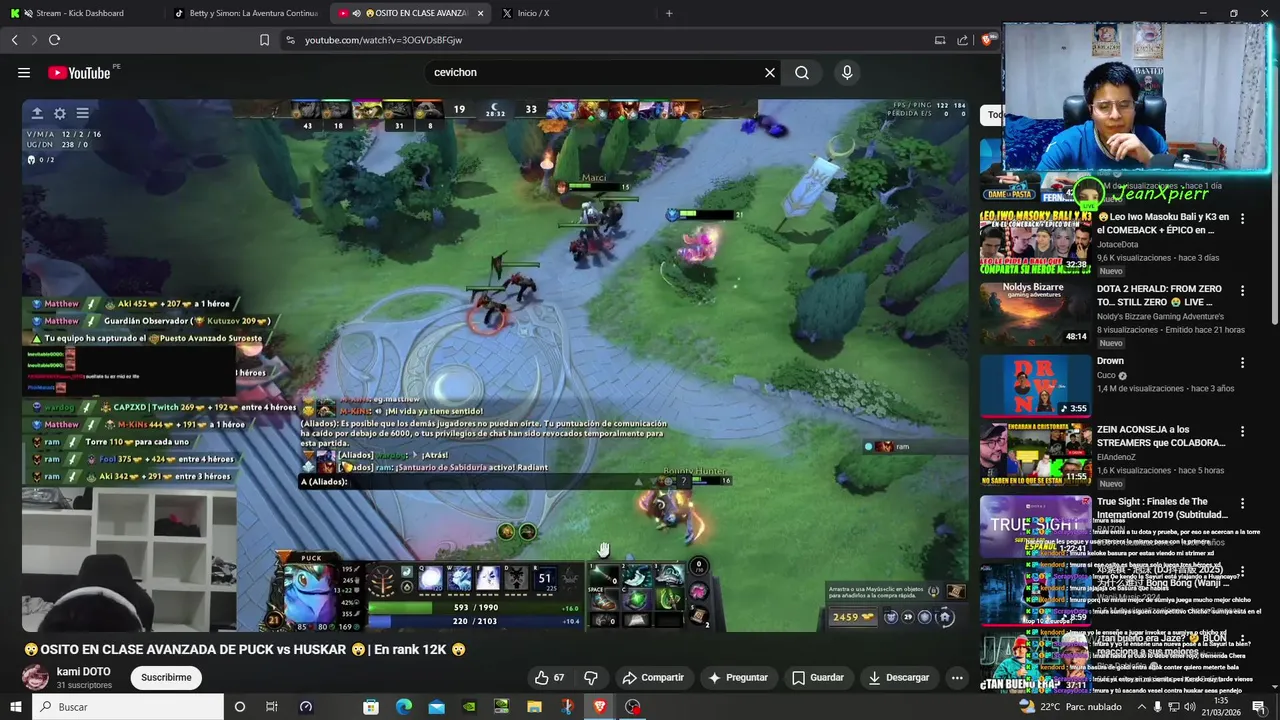Click the in-game settings gear icon
The width and height of the screenshot is (1280, 720).
pos(60,114)
